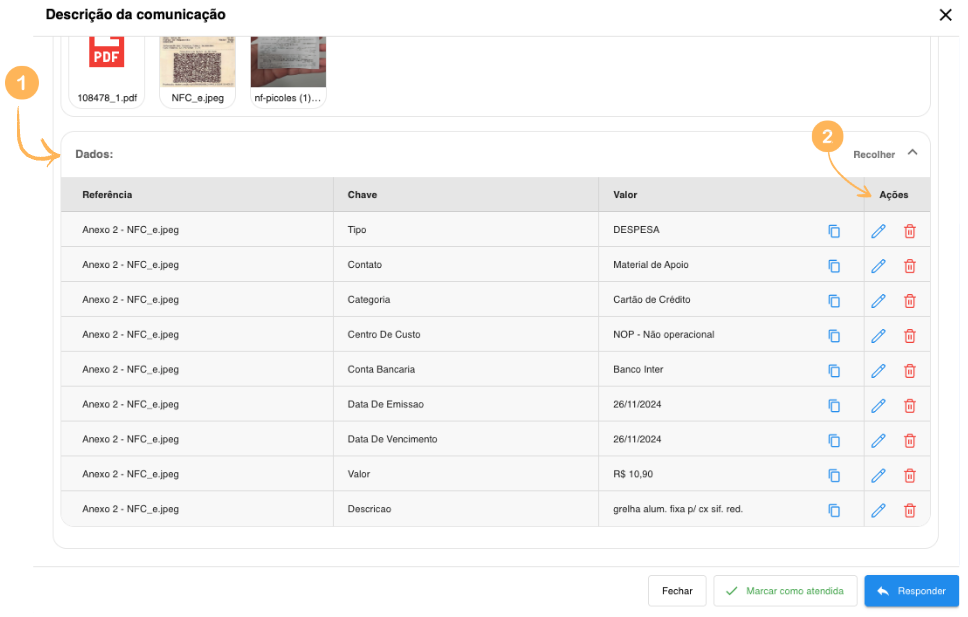Collapse the Dados section with chevron
This screenshot has width=968, height=617.
(912, 153)
